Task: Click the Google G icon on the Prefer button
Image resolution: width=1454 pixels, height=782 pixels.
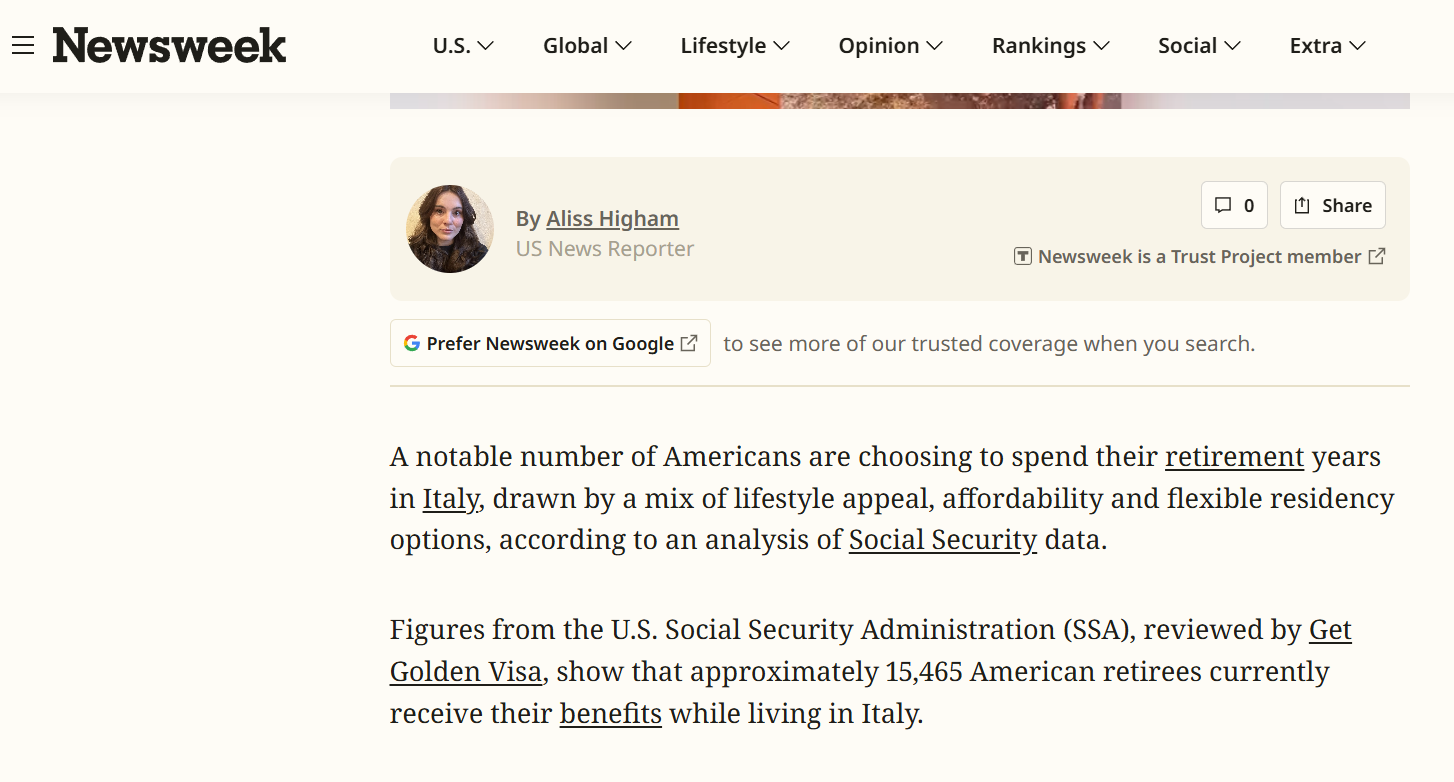Action: click(x=412, y=343)
